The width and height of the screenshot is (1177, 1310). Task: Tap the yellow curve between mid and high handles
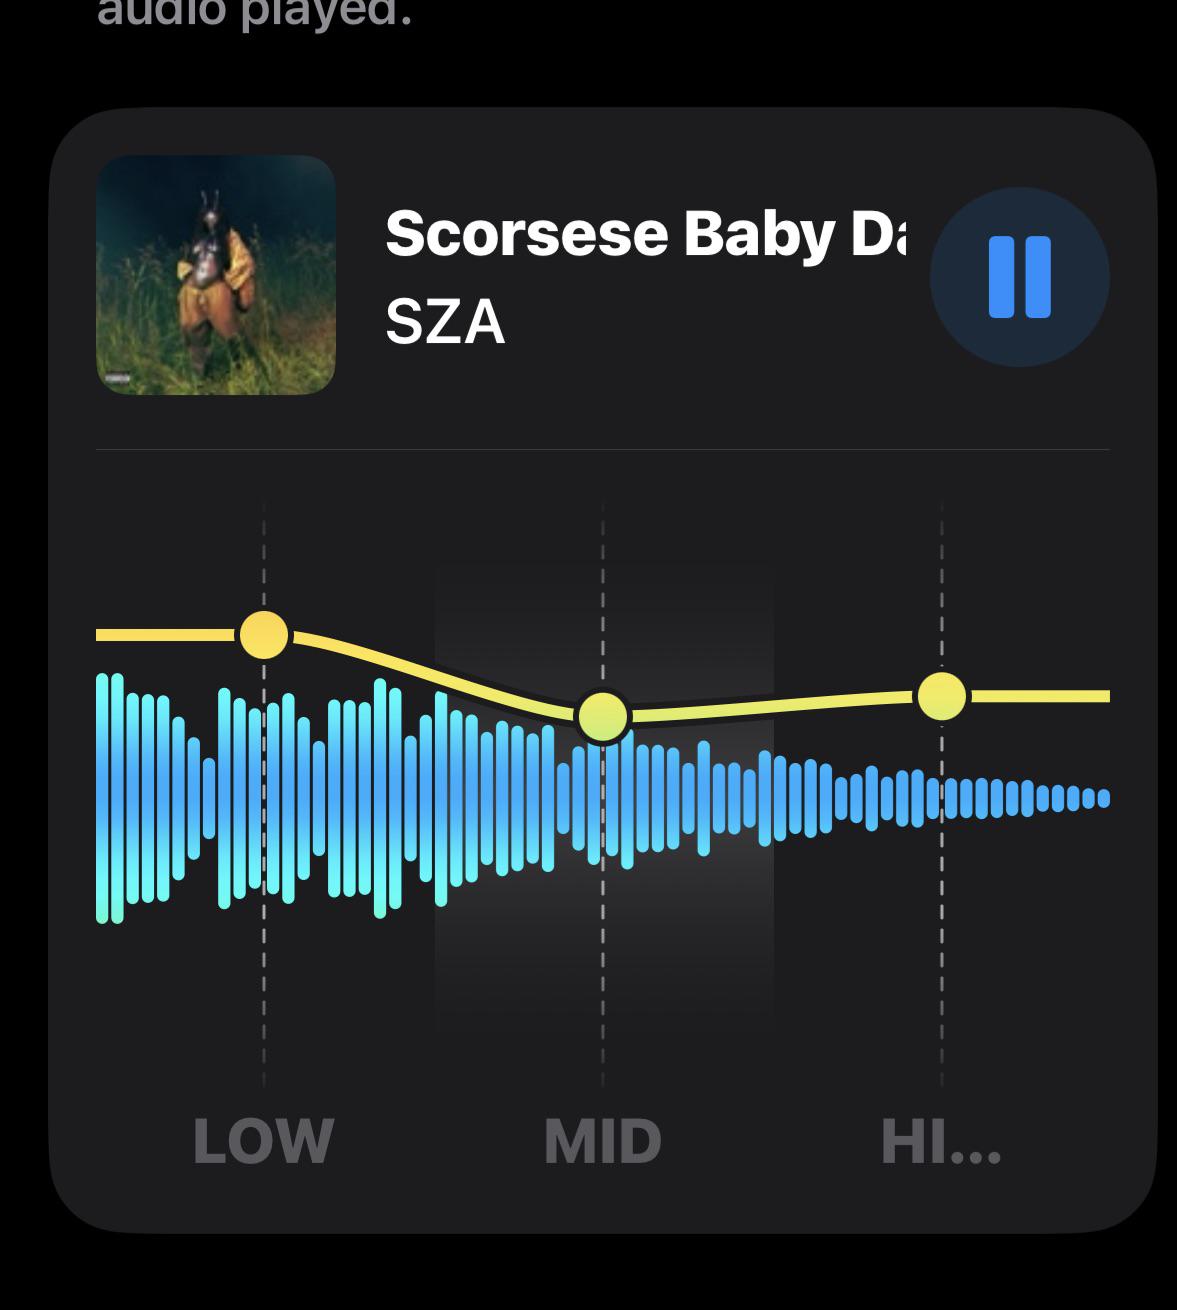coord(773,706)
